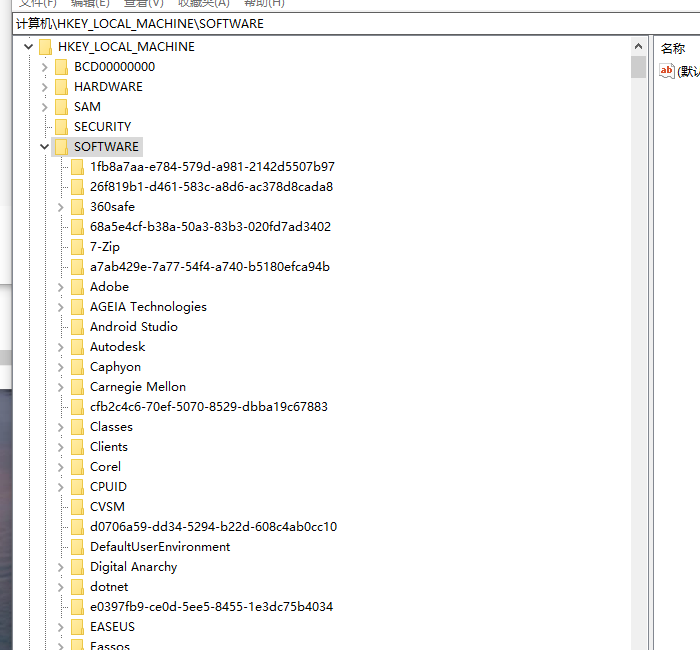Collapse the HKEY_LOCAL_MACHINE root key

[29, 47]
